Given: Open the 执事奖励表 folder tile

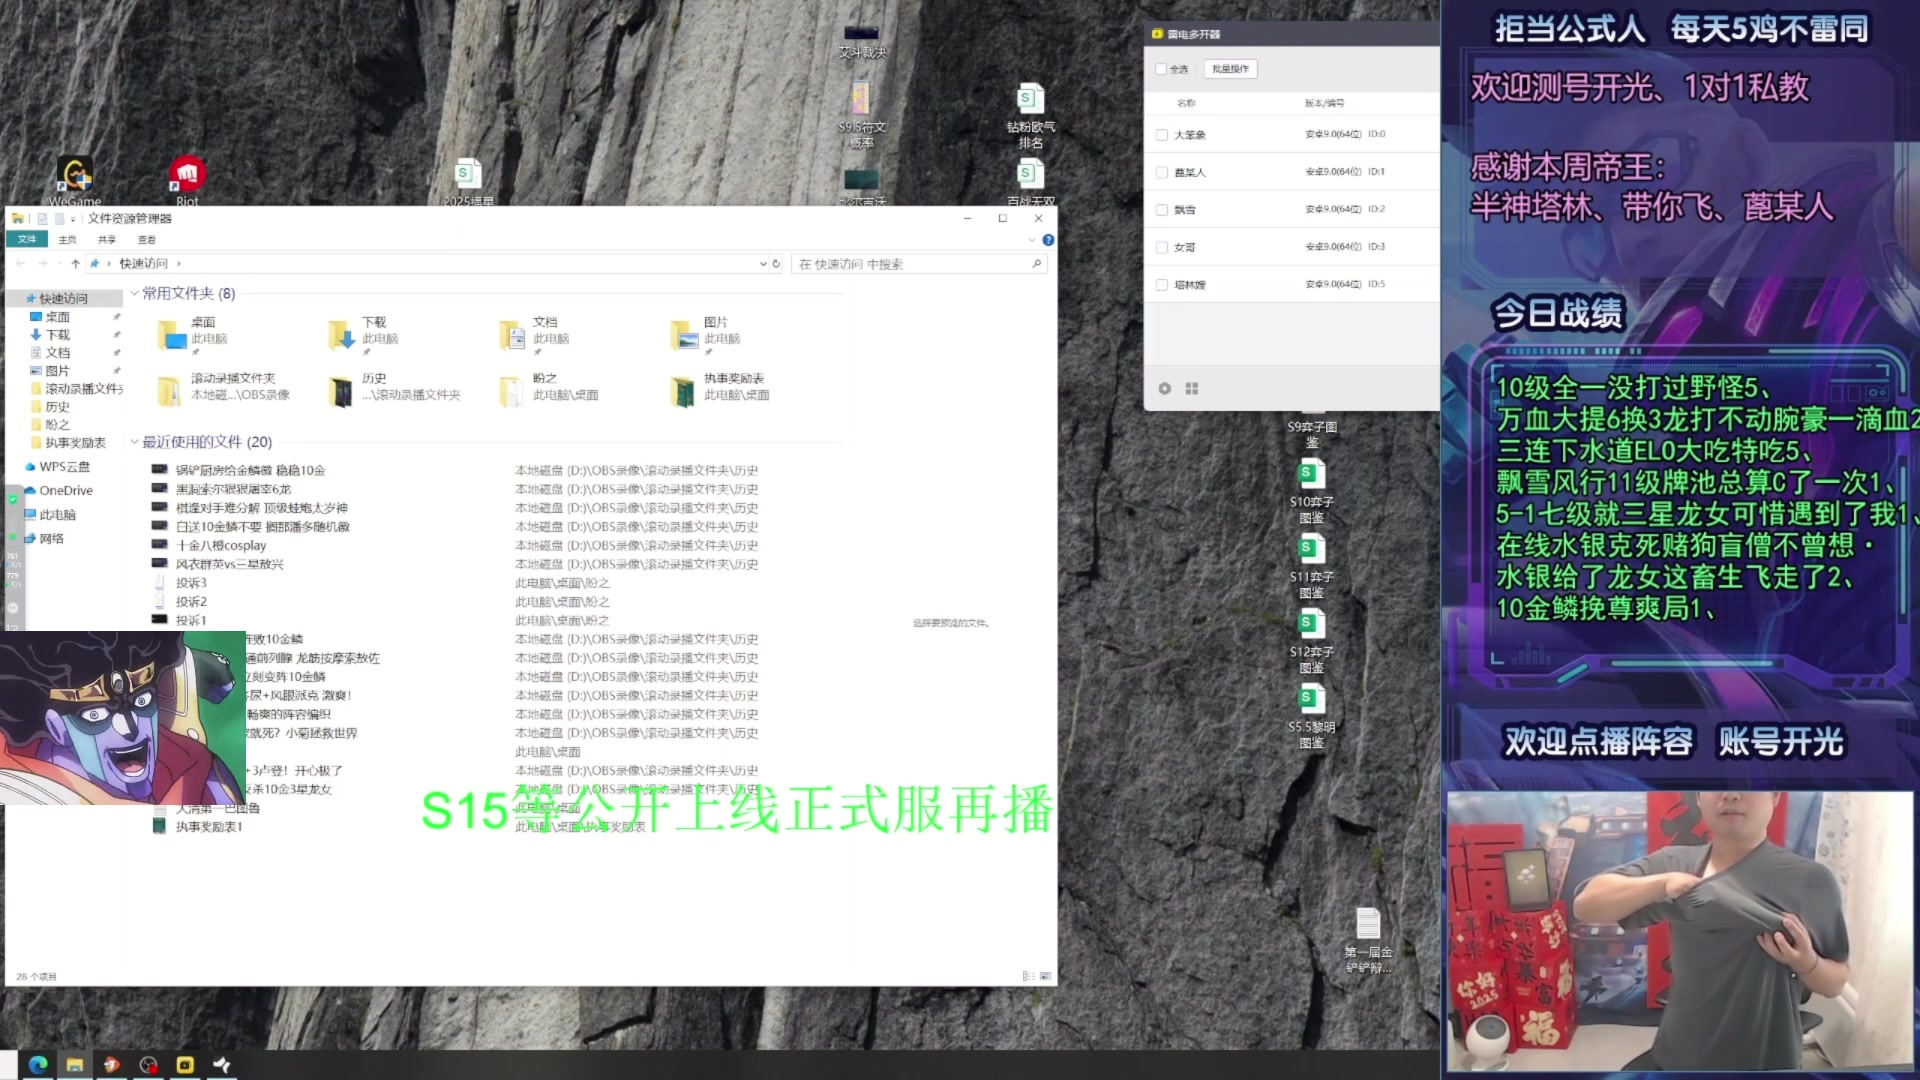Looking at the screenshot, I should tap(720, 388).
